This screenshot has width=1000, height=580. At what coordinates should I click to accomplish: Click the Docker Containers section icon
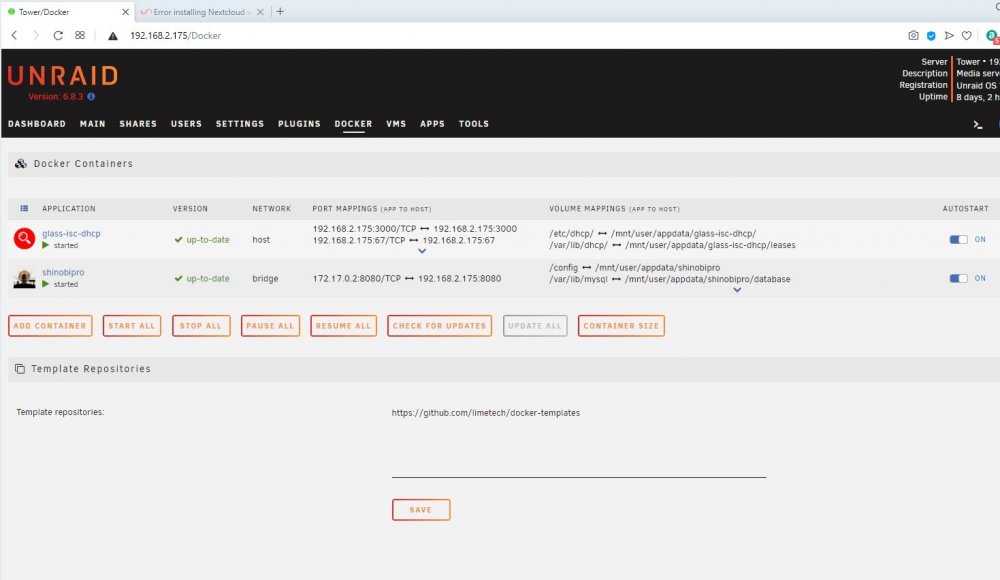21,164
